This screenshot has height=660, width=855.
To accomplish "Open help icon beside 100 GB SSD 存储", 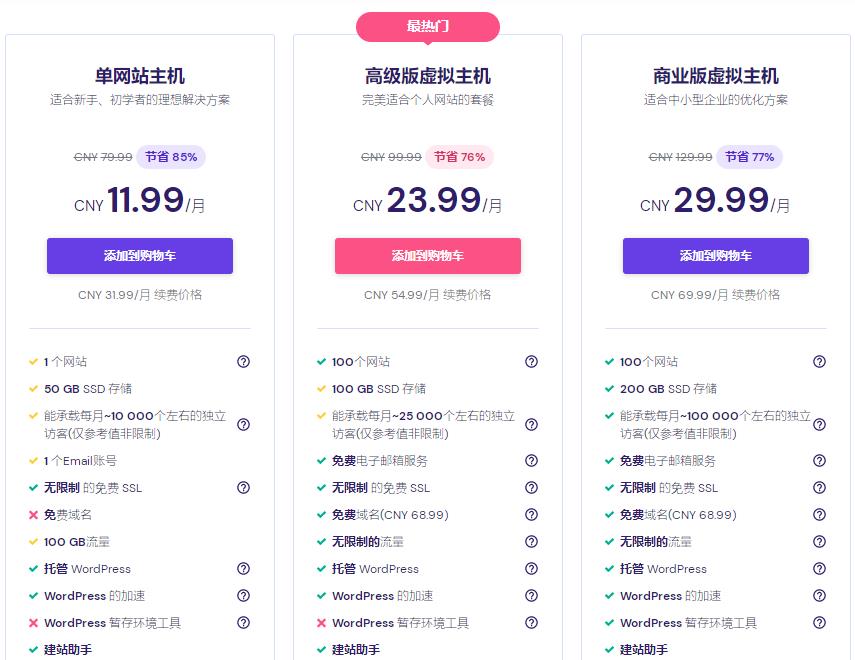I will pos(531,389).
